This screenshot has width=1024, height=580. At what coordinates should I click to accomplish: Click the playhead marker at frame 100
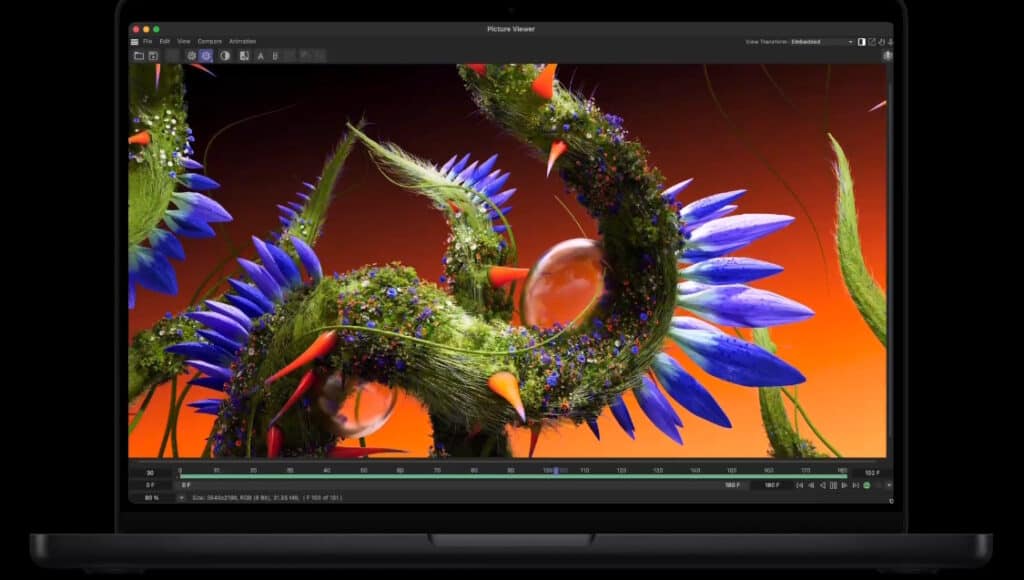556,470
